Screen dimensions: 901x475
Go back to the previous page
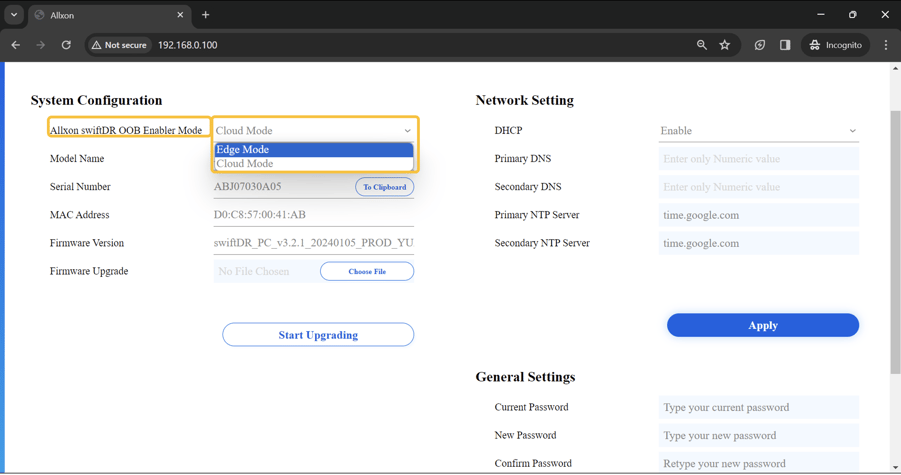pos(16,45)
